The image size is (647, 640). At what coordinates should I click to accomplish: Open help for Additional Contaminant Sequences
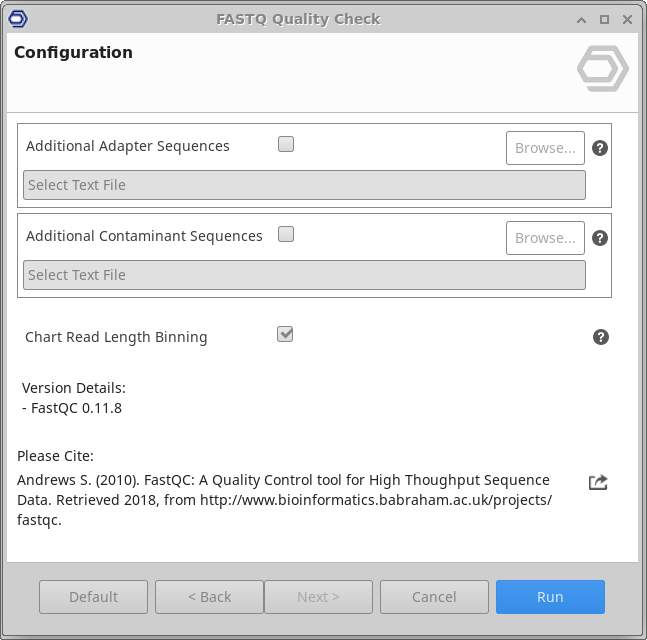click(x=600, y=238)
